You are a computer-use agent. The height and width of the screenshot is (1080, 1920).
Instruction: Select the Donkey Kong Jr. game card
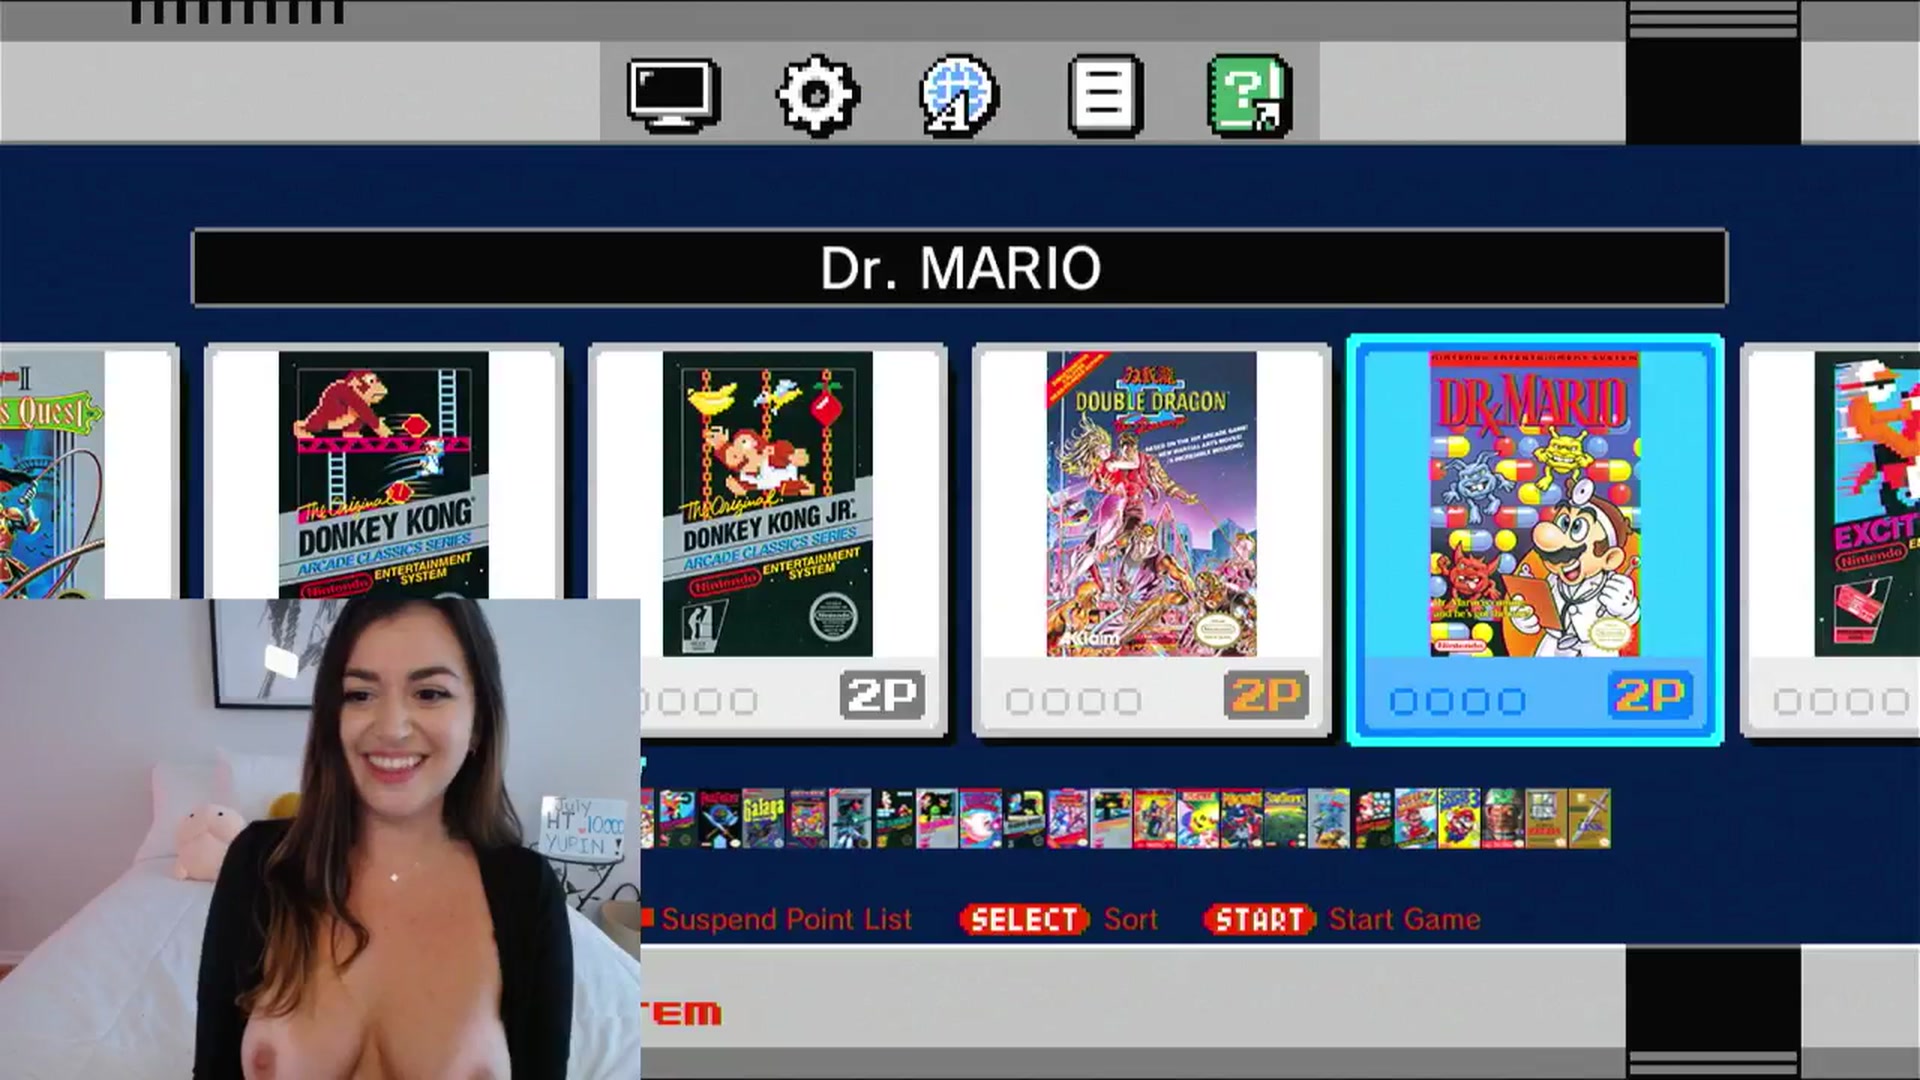point(767,540)
